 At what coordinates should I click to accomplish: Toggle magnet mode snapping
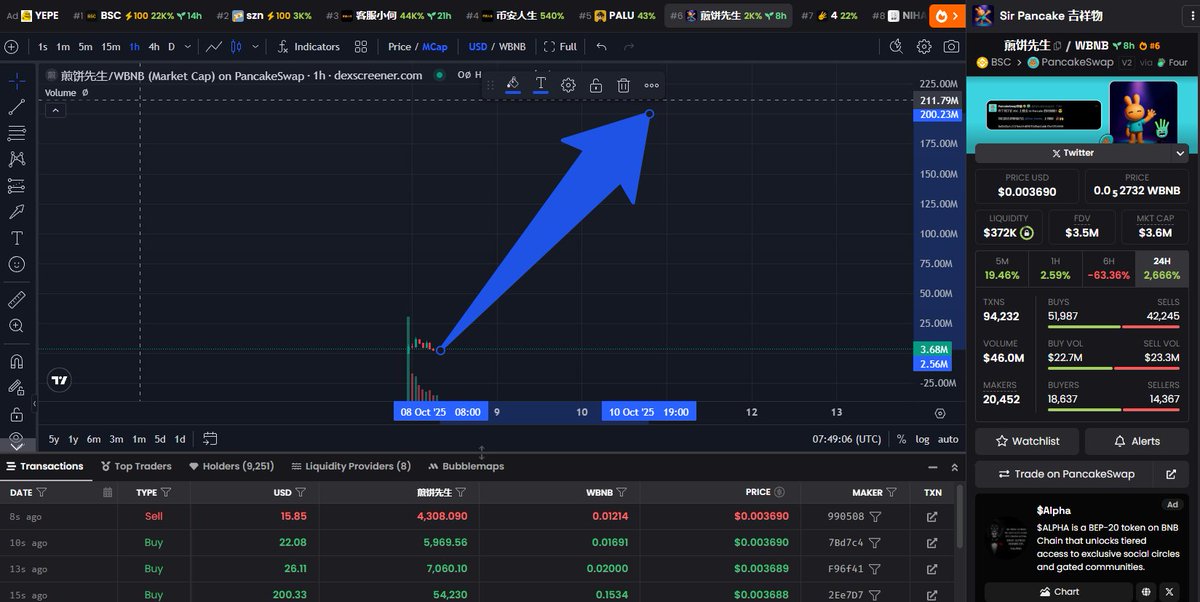17,362
